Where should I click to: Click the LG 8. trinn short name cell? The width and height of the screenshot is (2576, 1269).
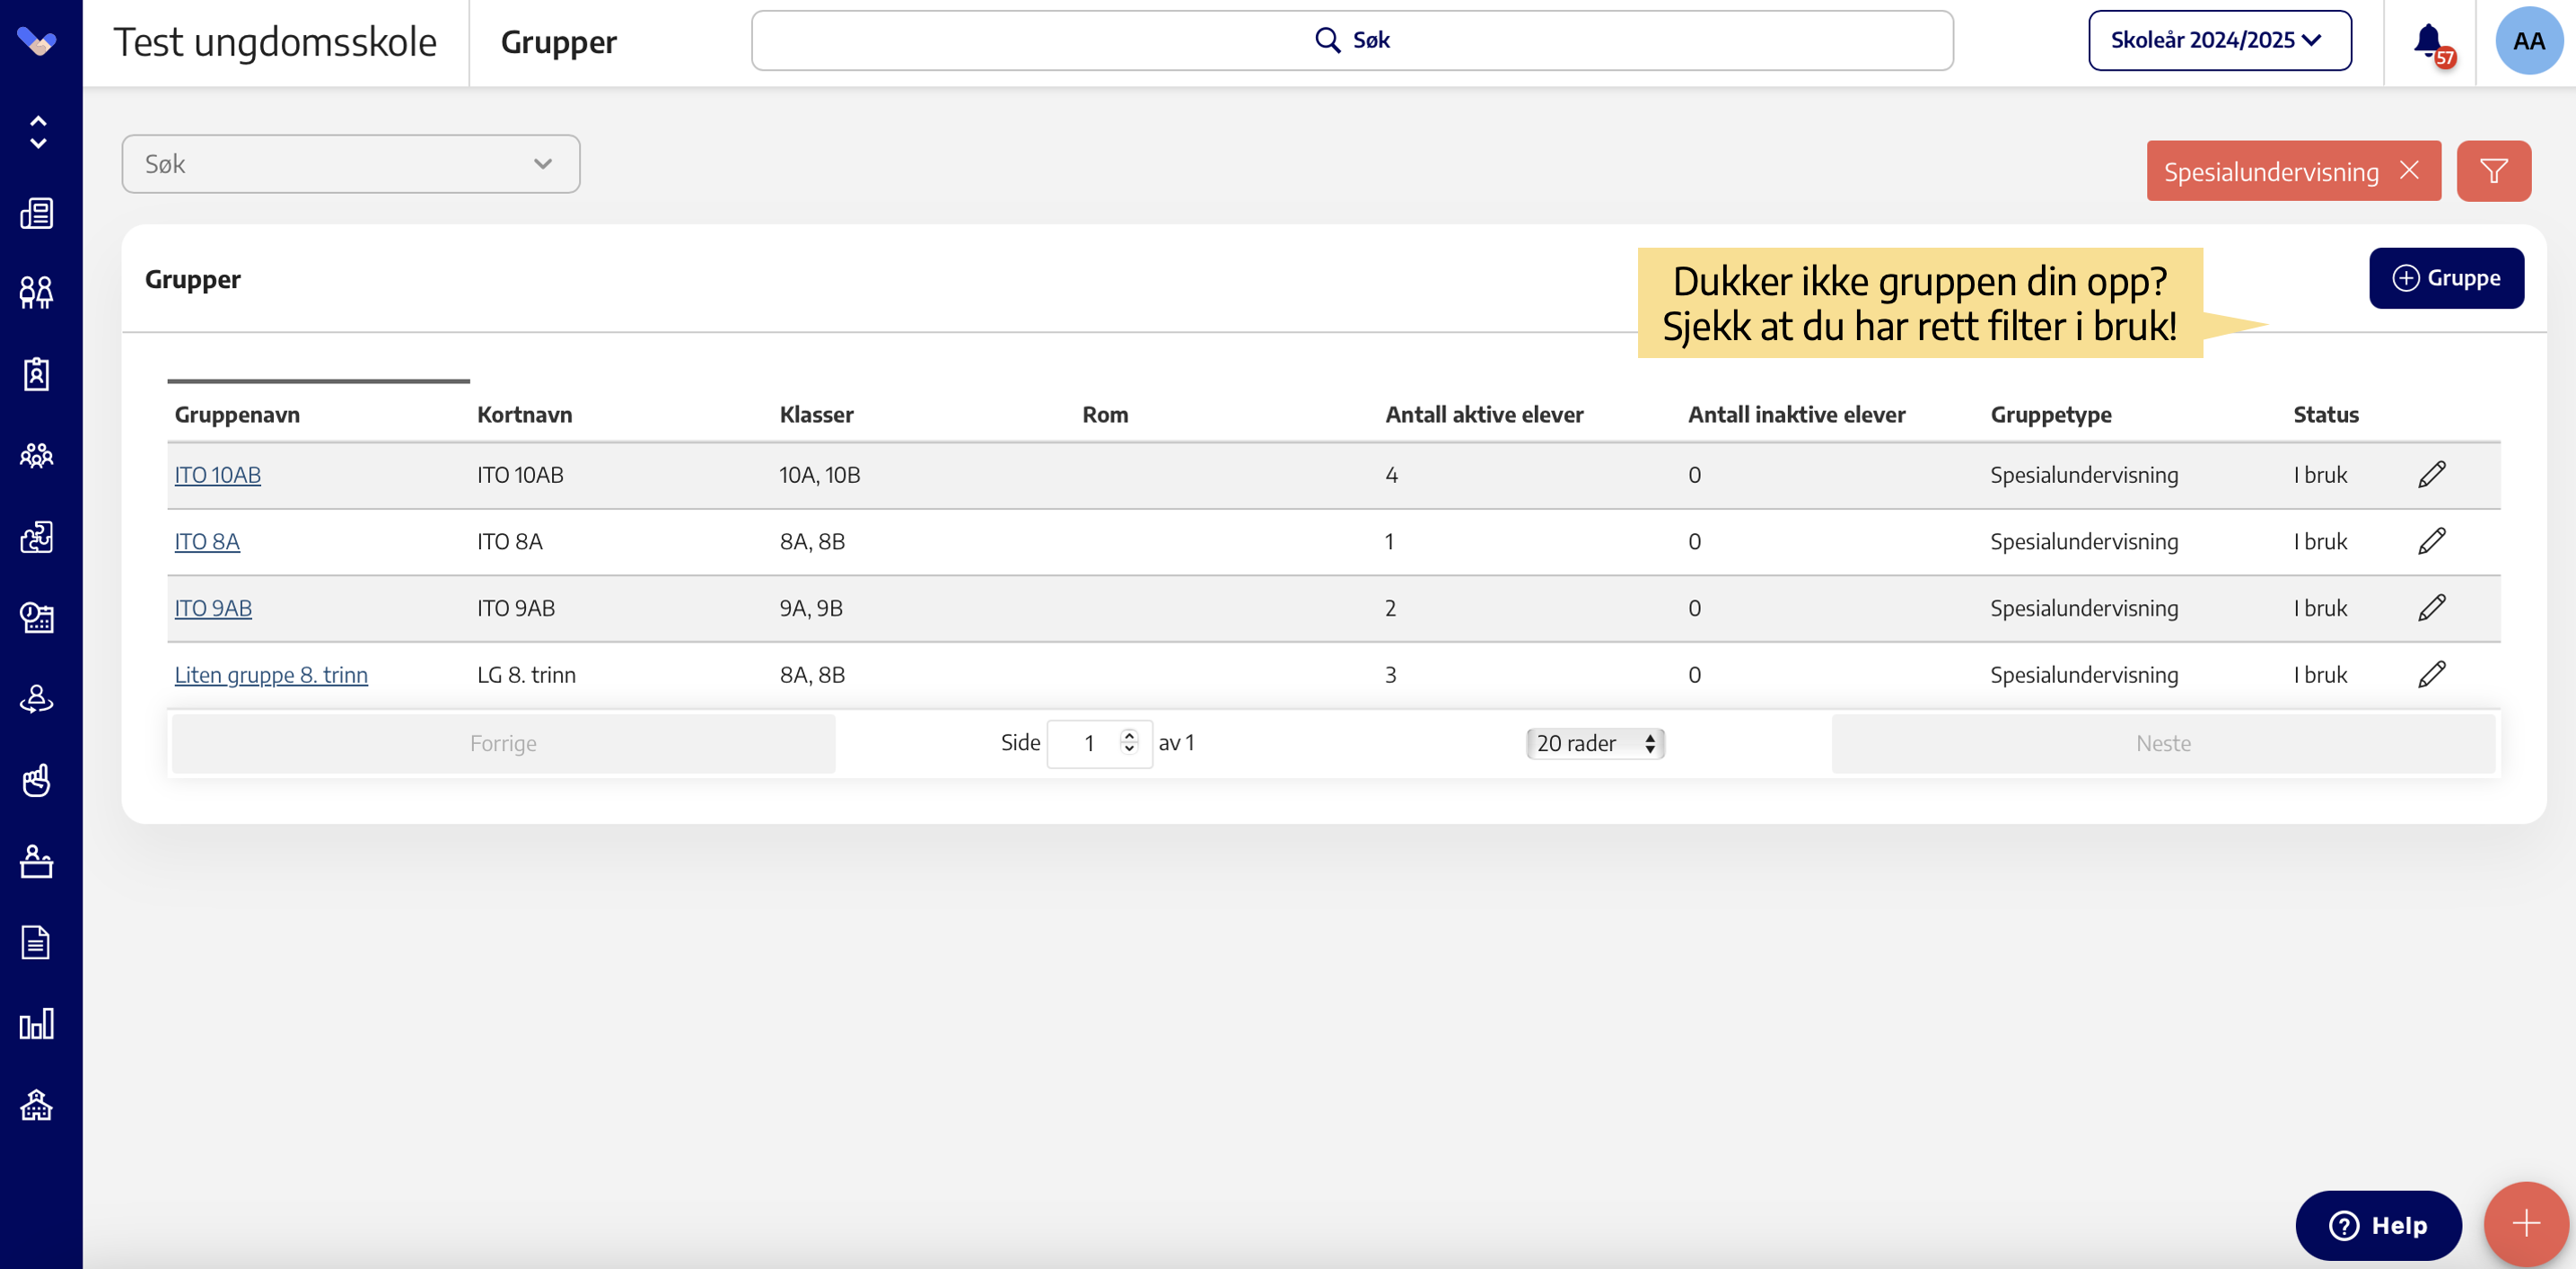point(526,675)
